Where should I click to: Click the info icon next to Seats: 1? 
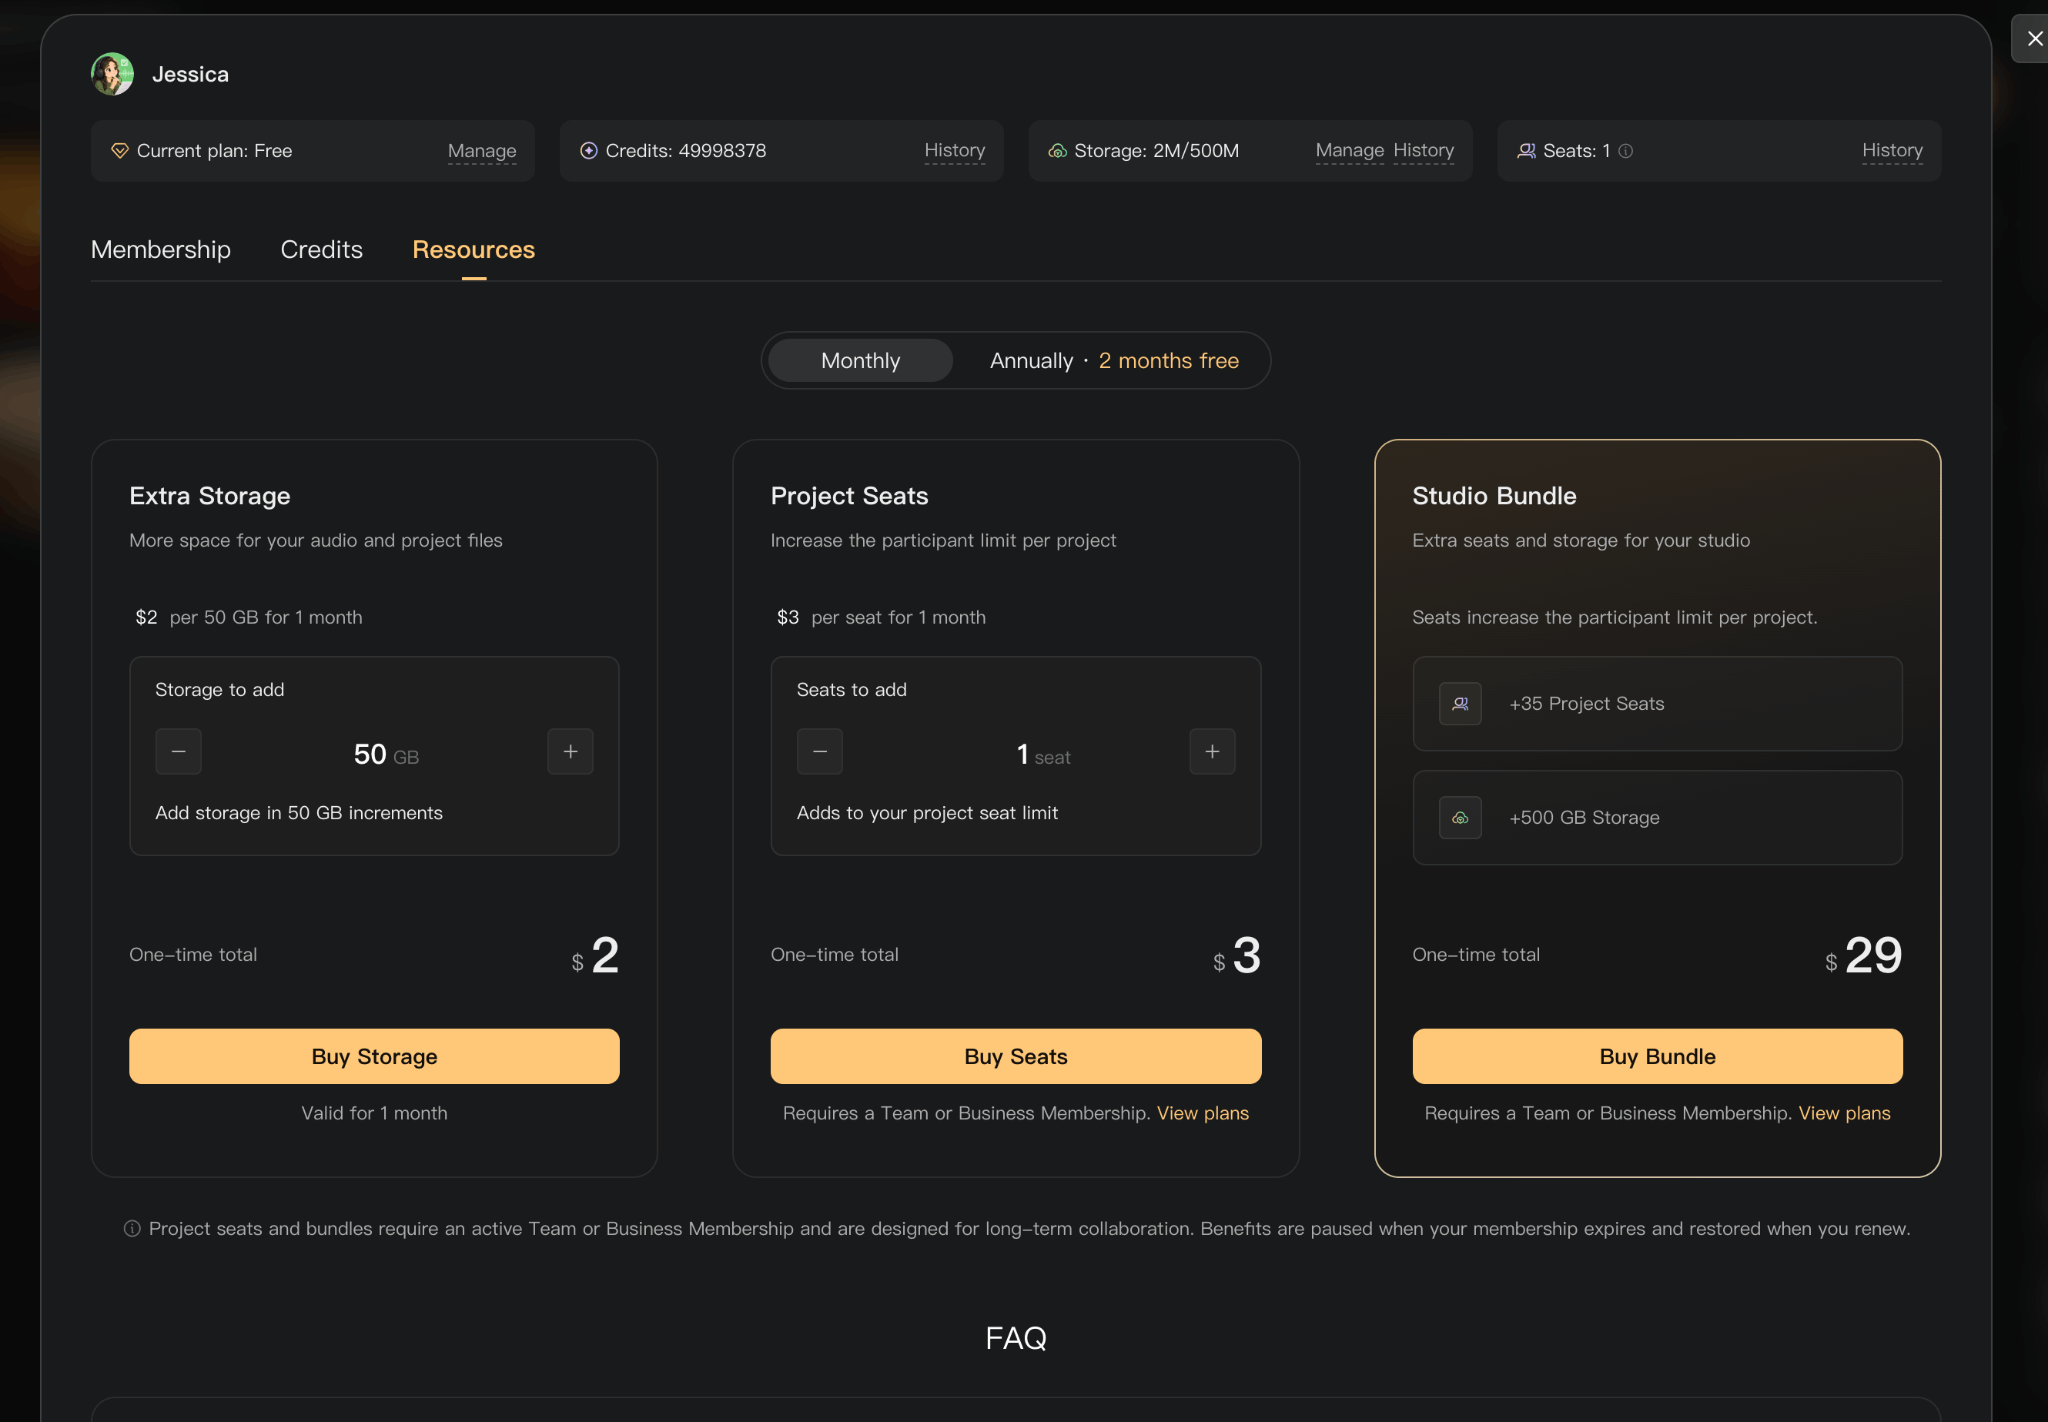[x=1626, y=151]
